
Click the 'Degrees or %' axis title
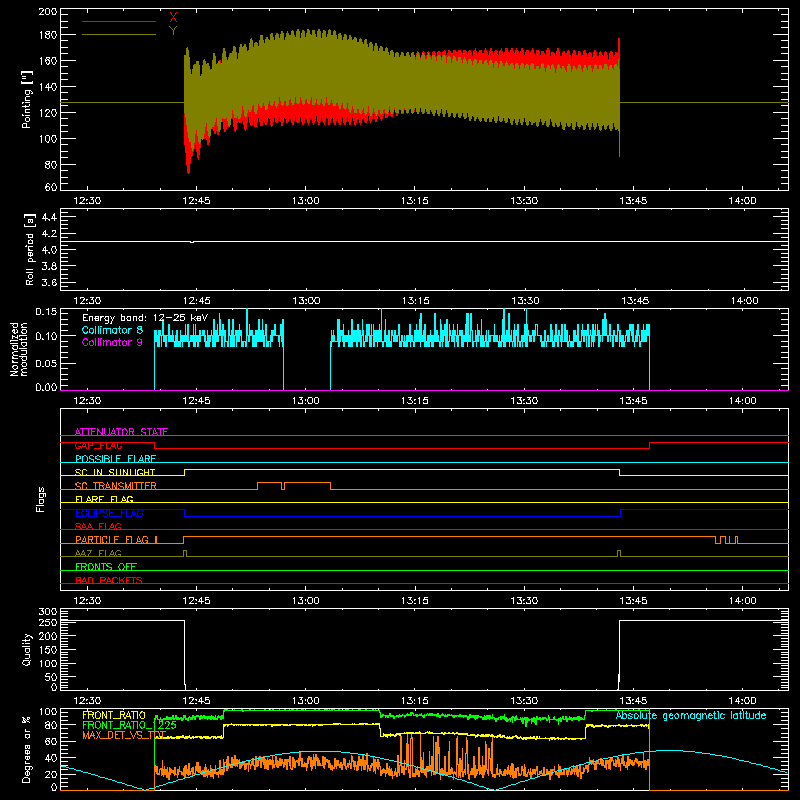click(27, 749)
